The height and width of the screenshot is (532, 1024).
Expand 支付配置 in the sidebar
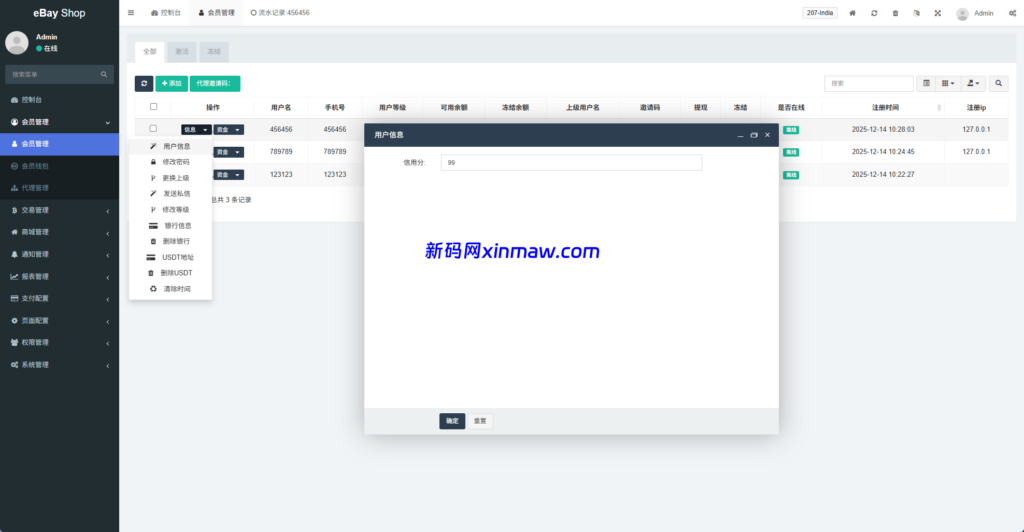click(59, 298)
